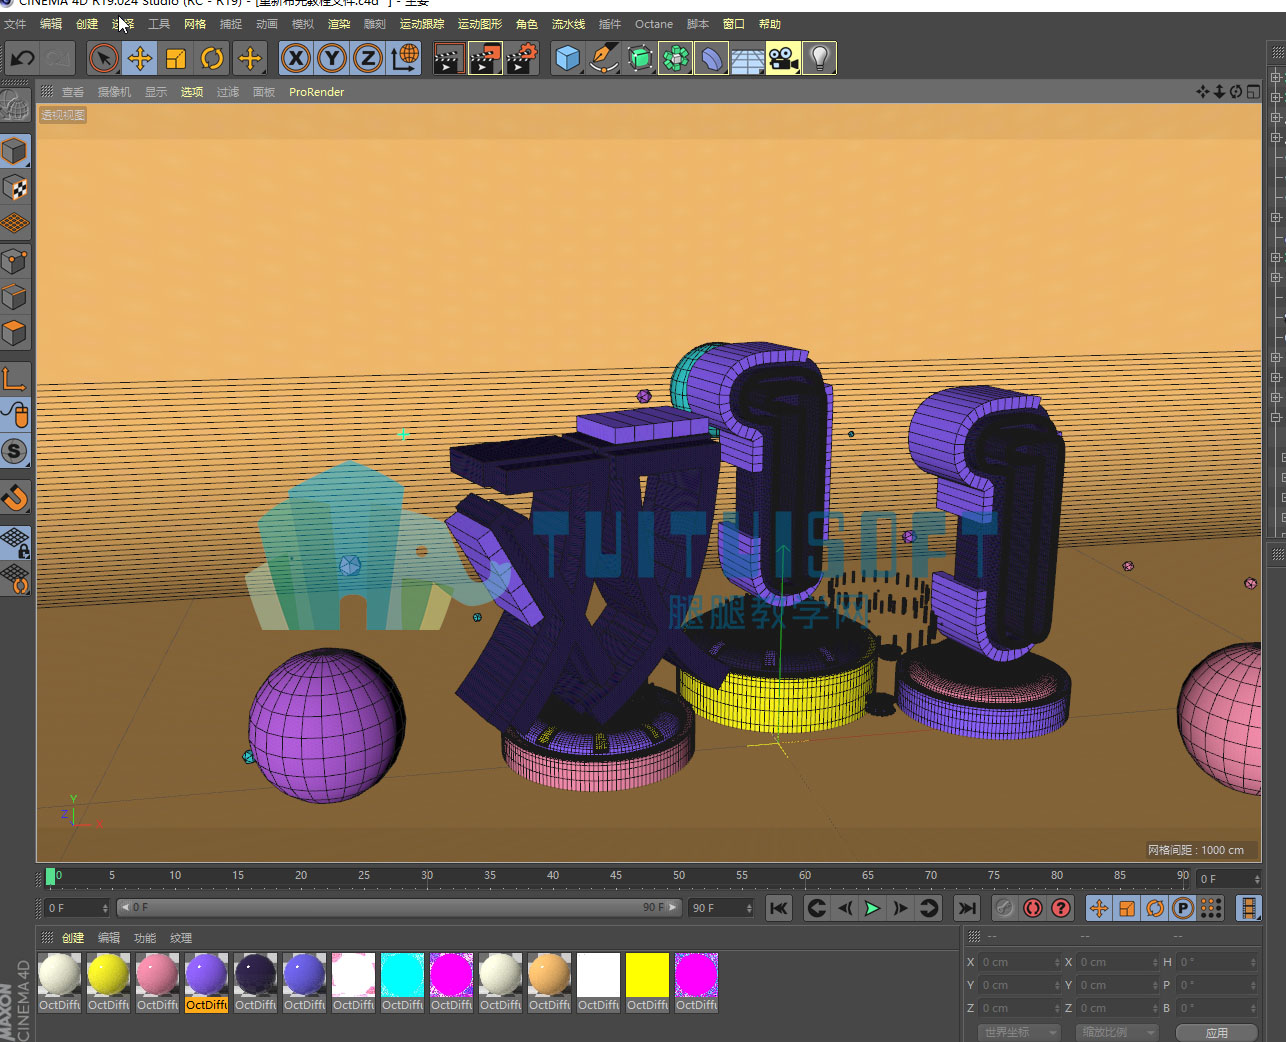Viewport: 1286px width, 1042px height.
Task: Select the Live Selection arrow tool
Action: click(103, 59)
